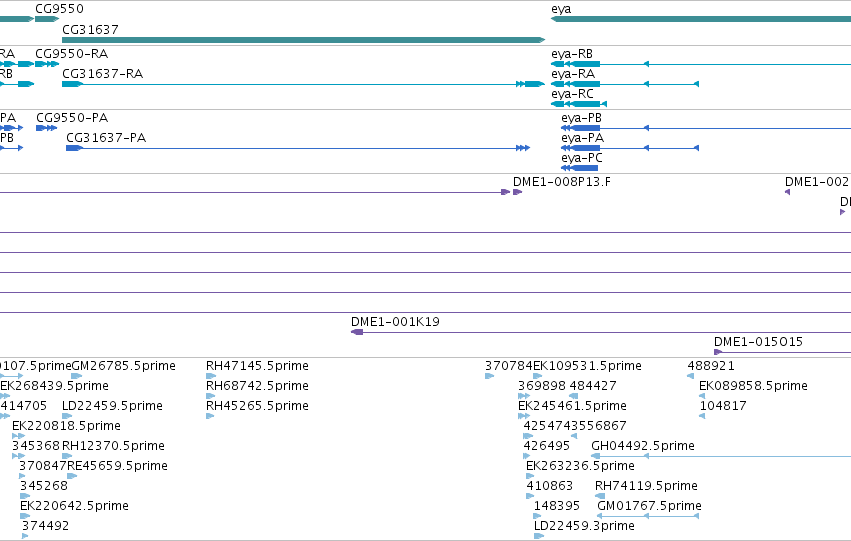This screenshot has height=541, width=851.
Task: Click the GM01767.5prime EST line glyph
Action: 648,516
